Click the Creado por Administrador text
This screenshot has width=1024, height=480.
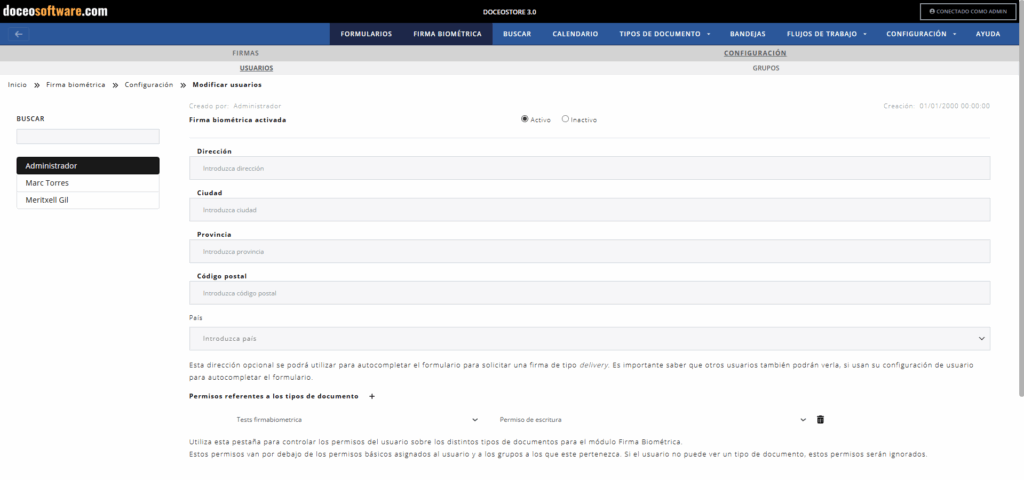click(235, 106)
